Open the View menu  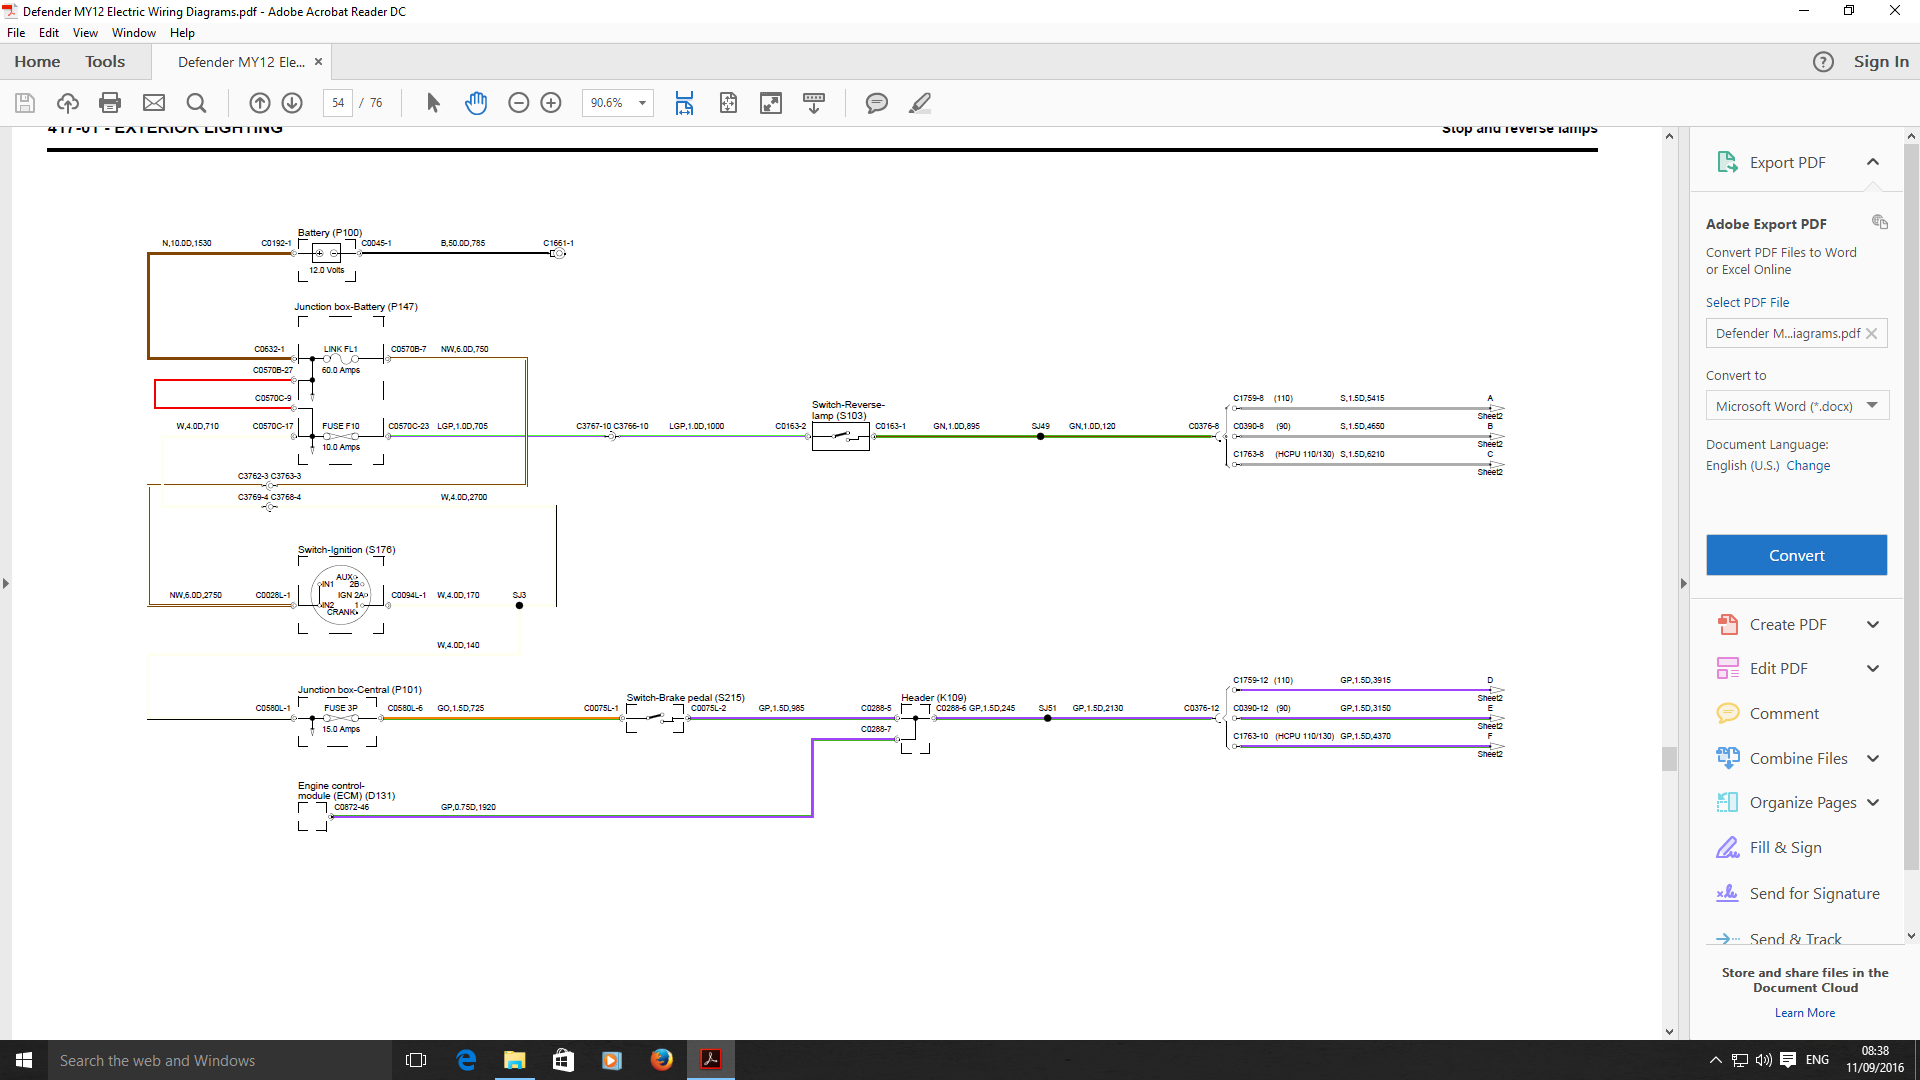(x=85, y=33)
